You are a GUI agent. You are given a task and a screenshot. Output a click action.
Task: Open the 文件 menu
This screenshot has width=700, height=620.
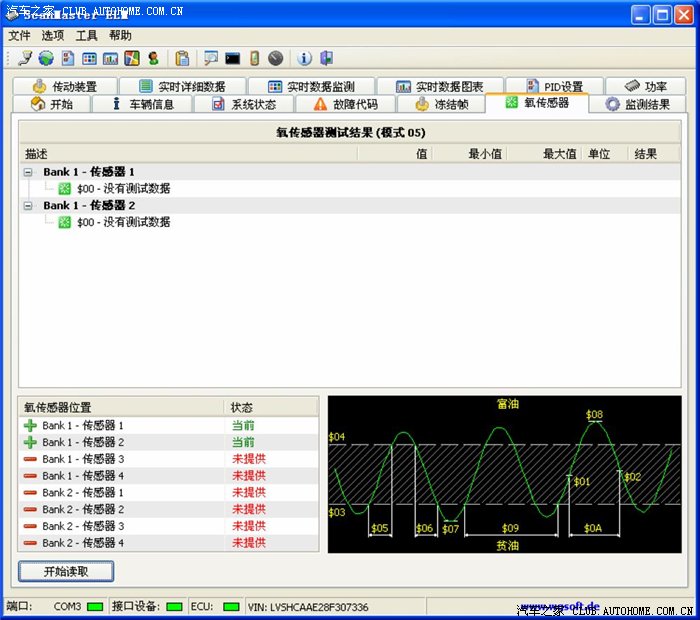coord(19,35)
